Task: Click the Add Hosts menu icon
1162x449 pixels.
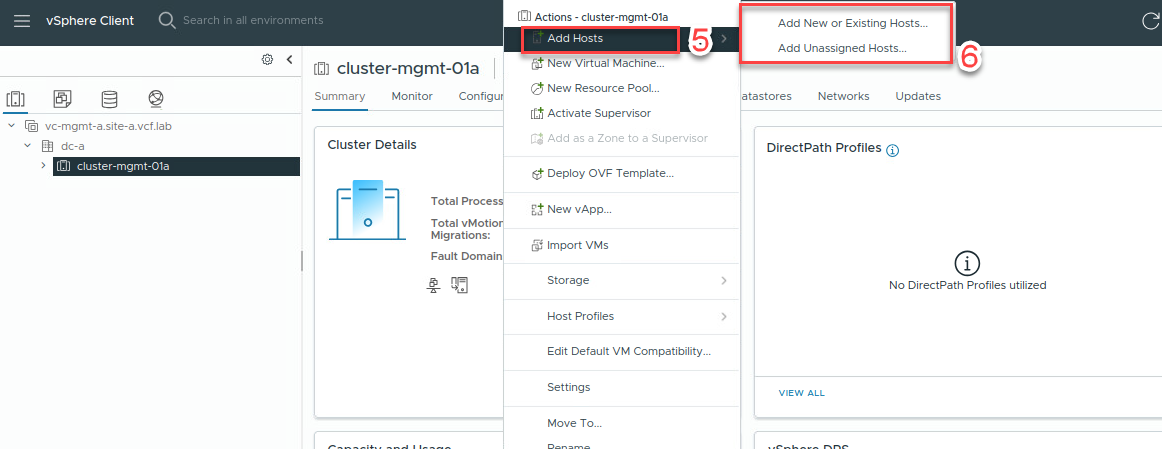Action: (x=538, y=38)
